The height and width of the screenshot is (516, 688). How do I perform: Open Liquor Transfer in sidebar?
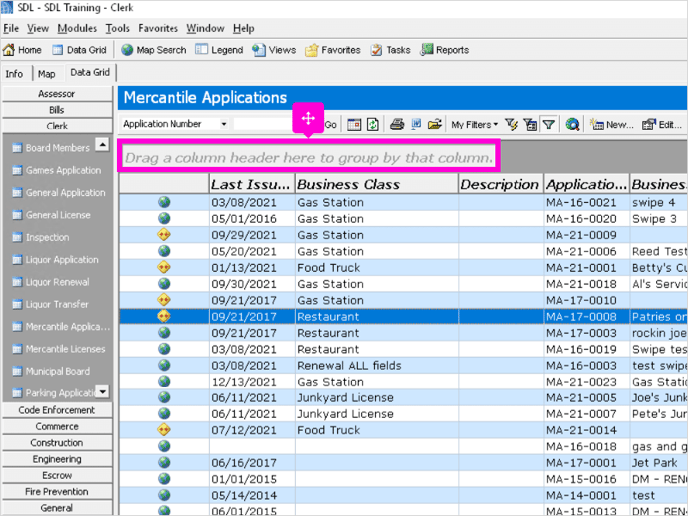pyautogui.click(x=50, y=305)
